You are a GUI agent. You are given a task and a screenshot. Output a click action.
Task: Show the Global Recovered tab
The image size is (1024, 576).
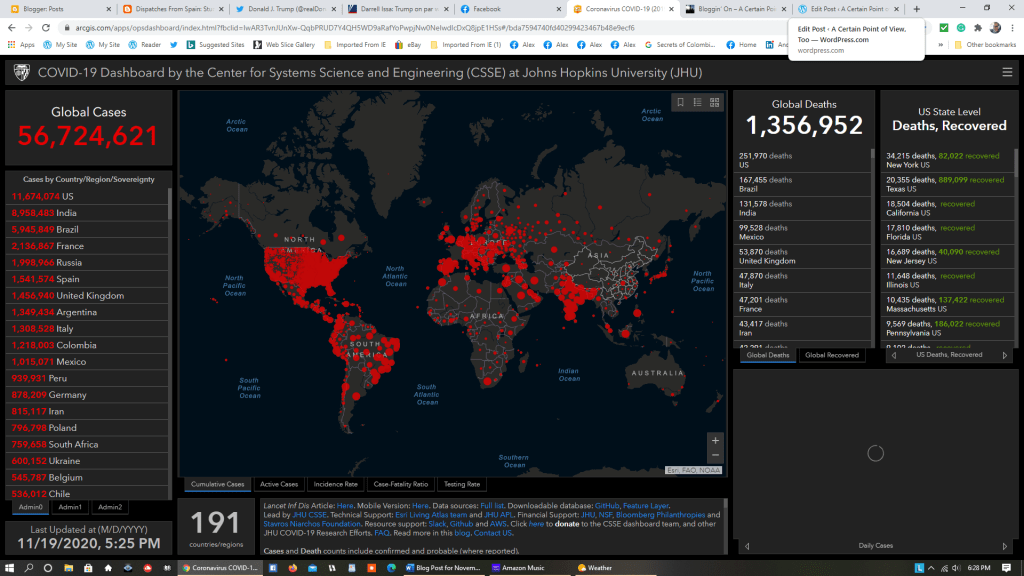[x=831, y=355]
